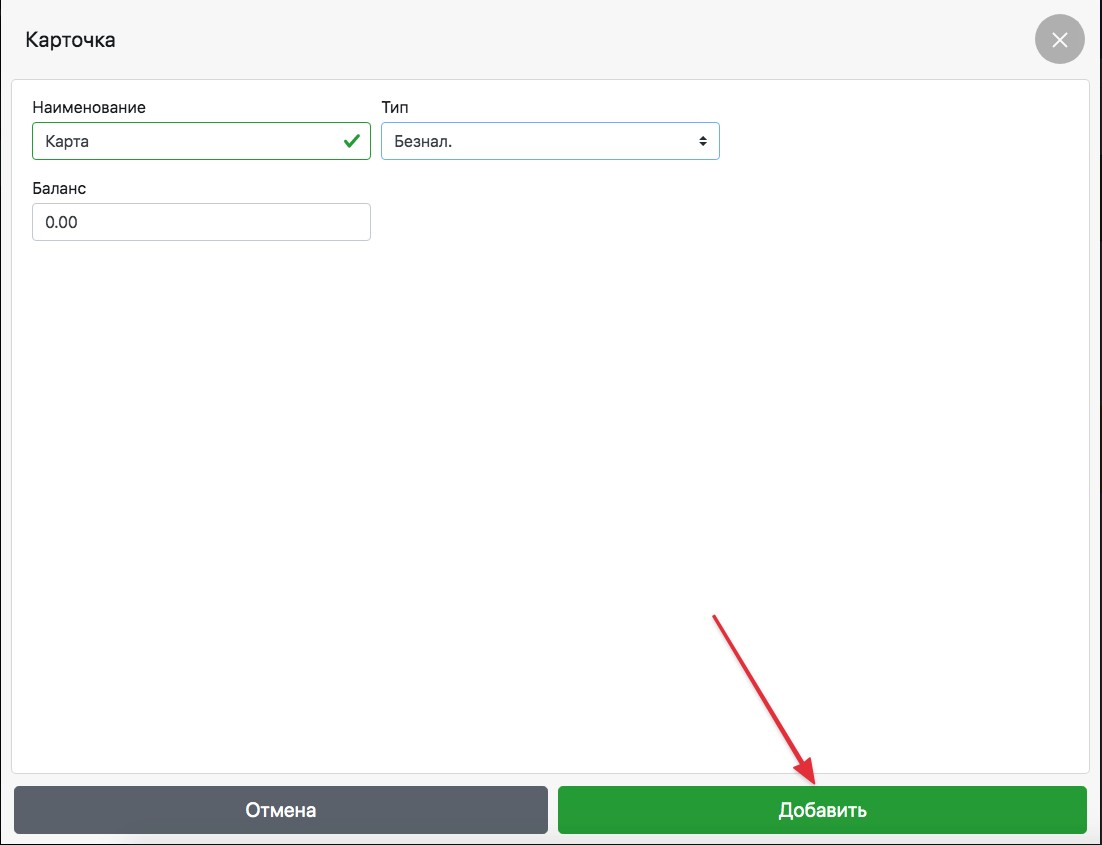The height and width of the screenshot is (845, 1102).
Task: Click the red arrowhead above Добавить
Action: pyautogui.click(x=807, y=771)
